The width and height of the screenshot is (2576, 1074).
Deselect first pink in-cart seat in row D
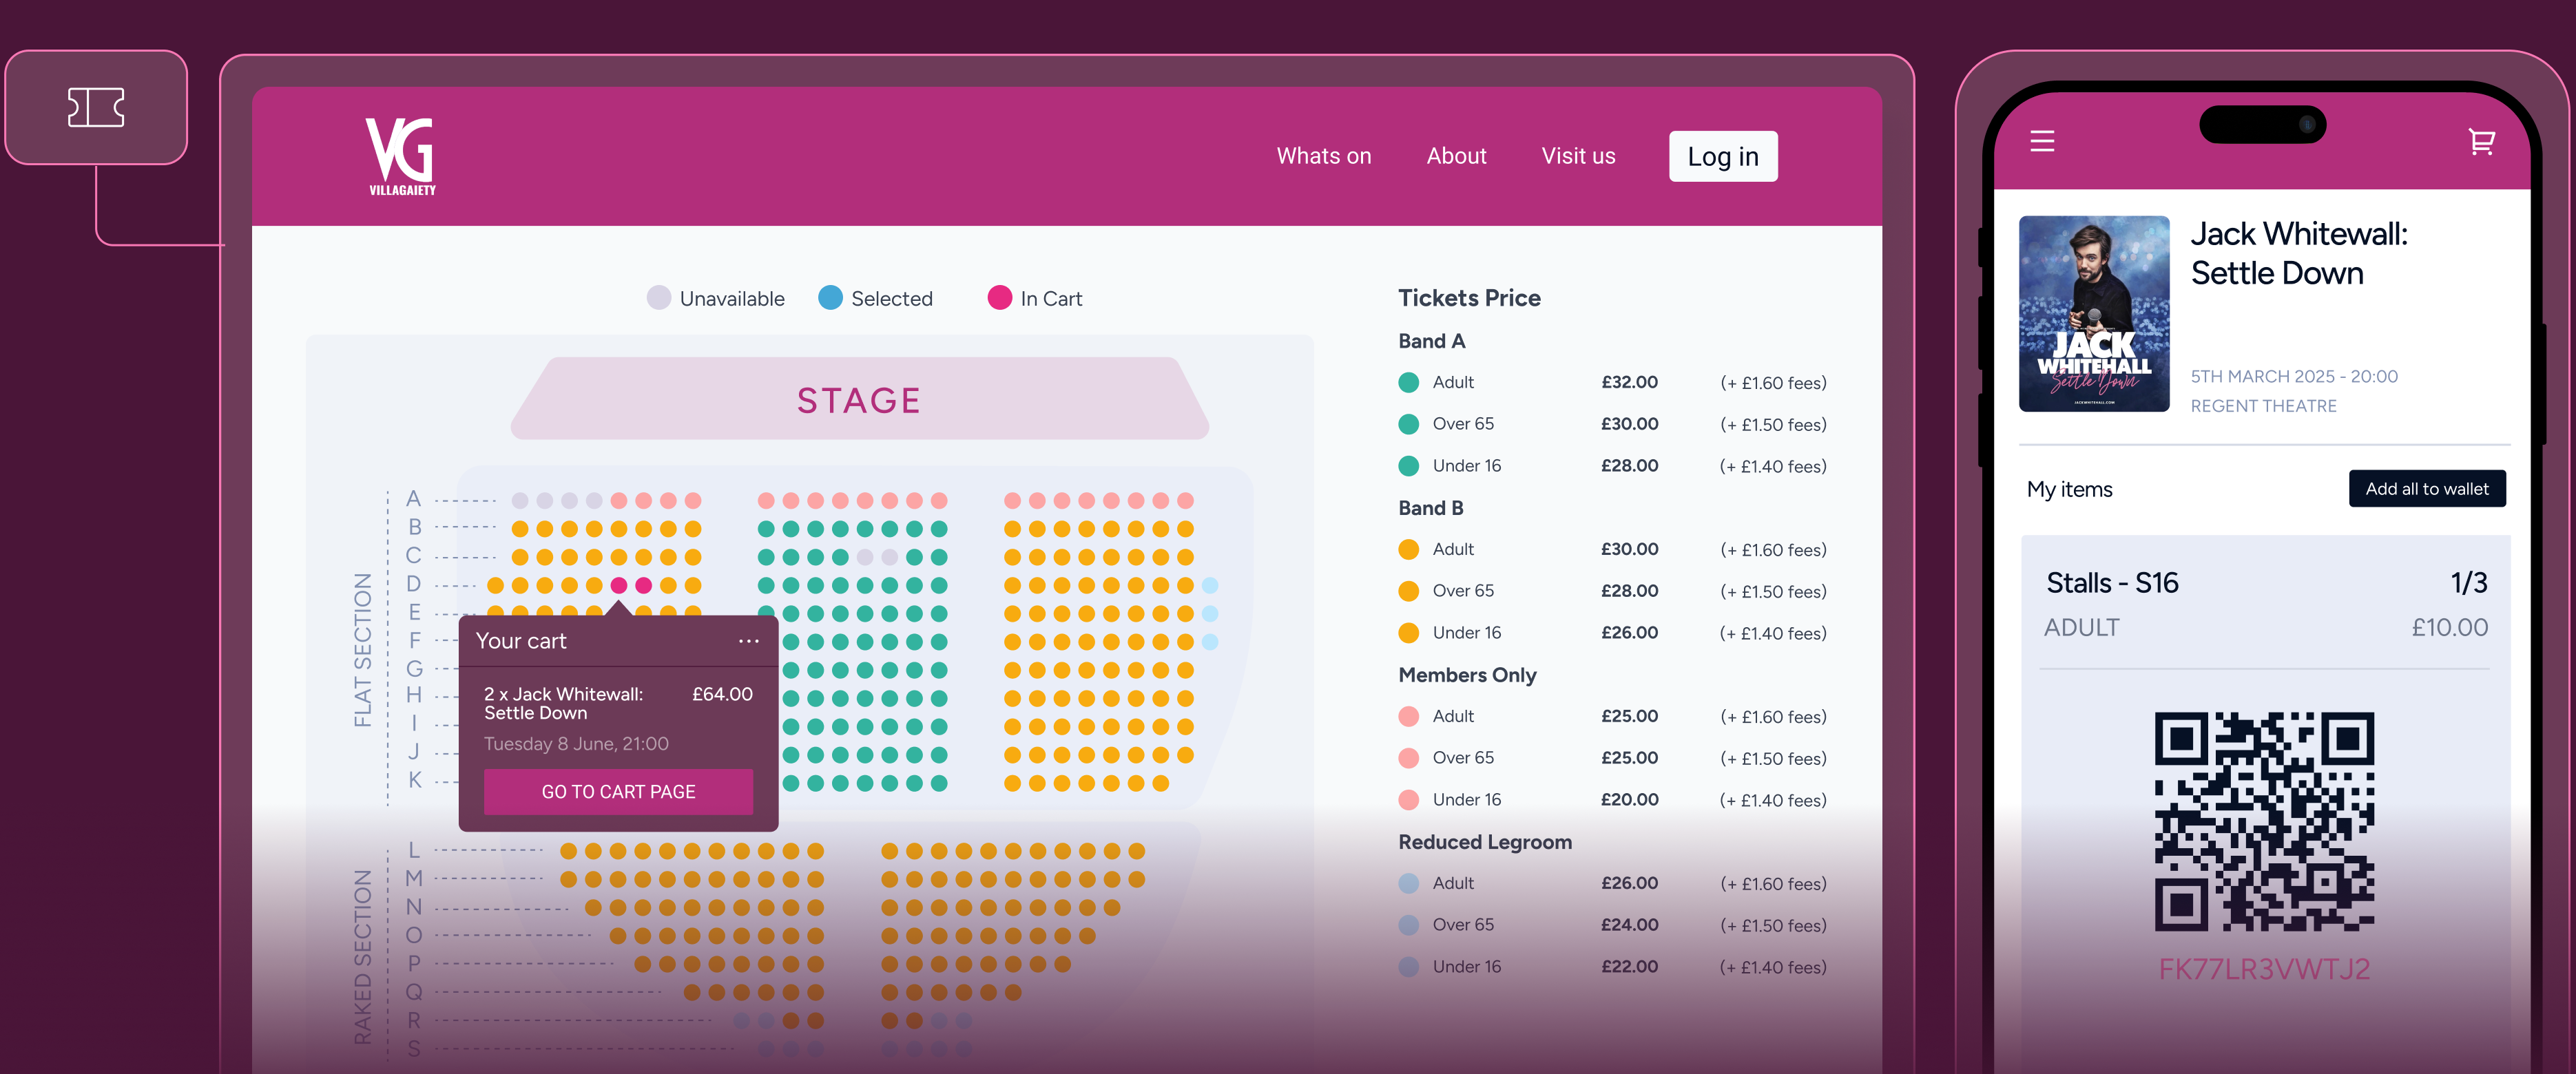pyautogui.click(x=619, y=586)
